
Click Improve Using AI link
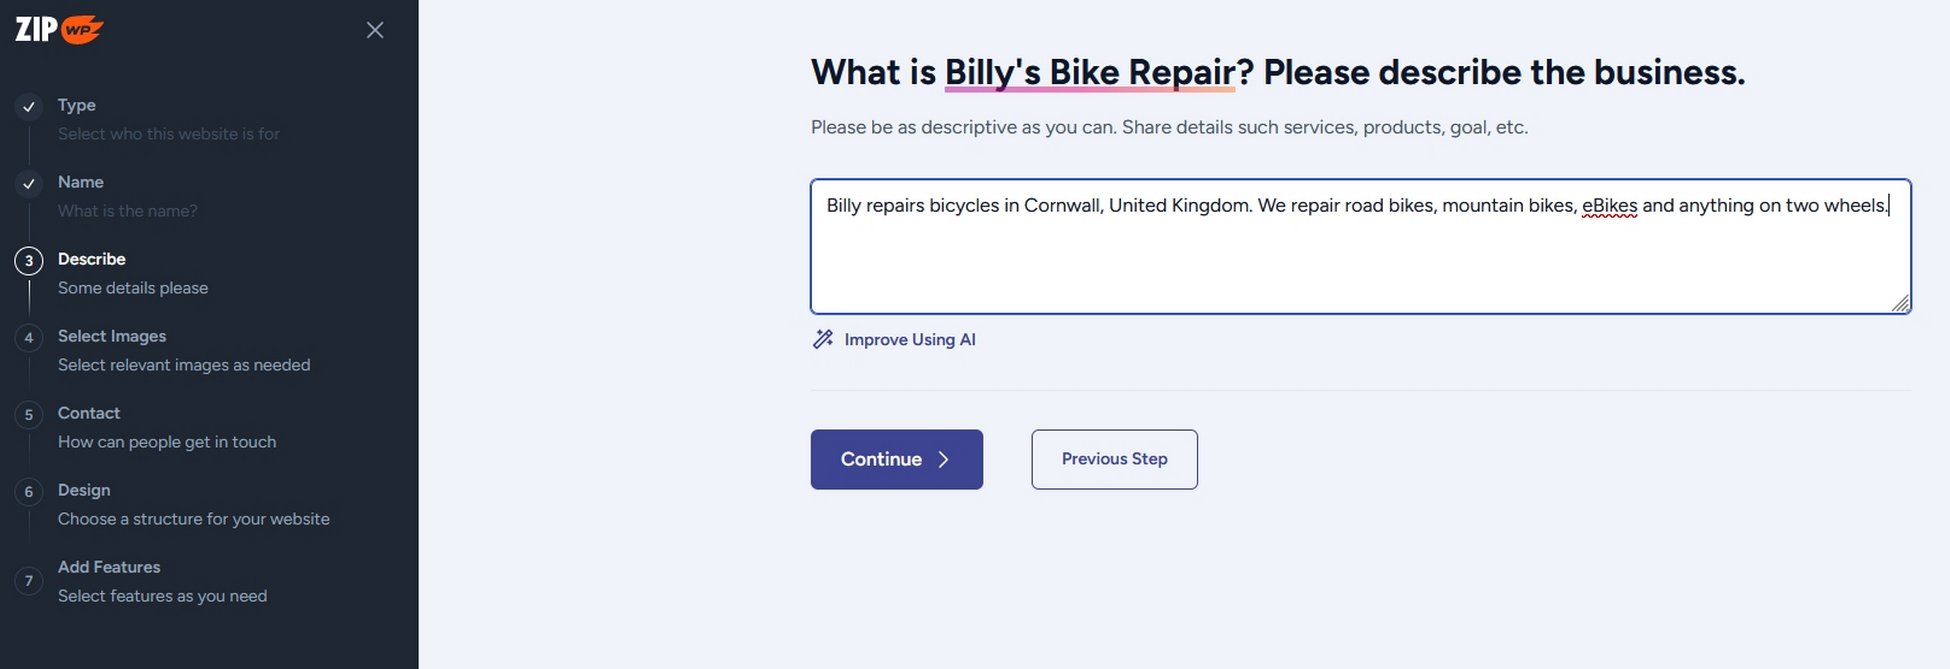909,340
